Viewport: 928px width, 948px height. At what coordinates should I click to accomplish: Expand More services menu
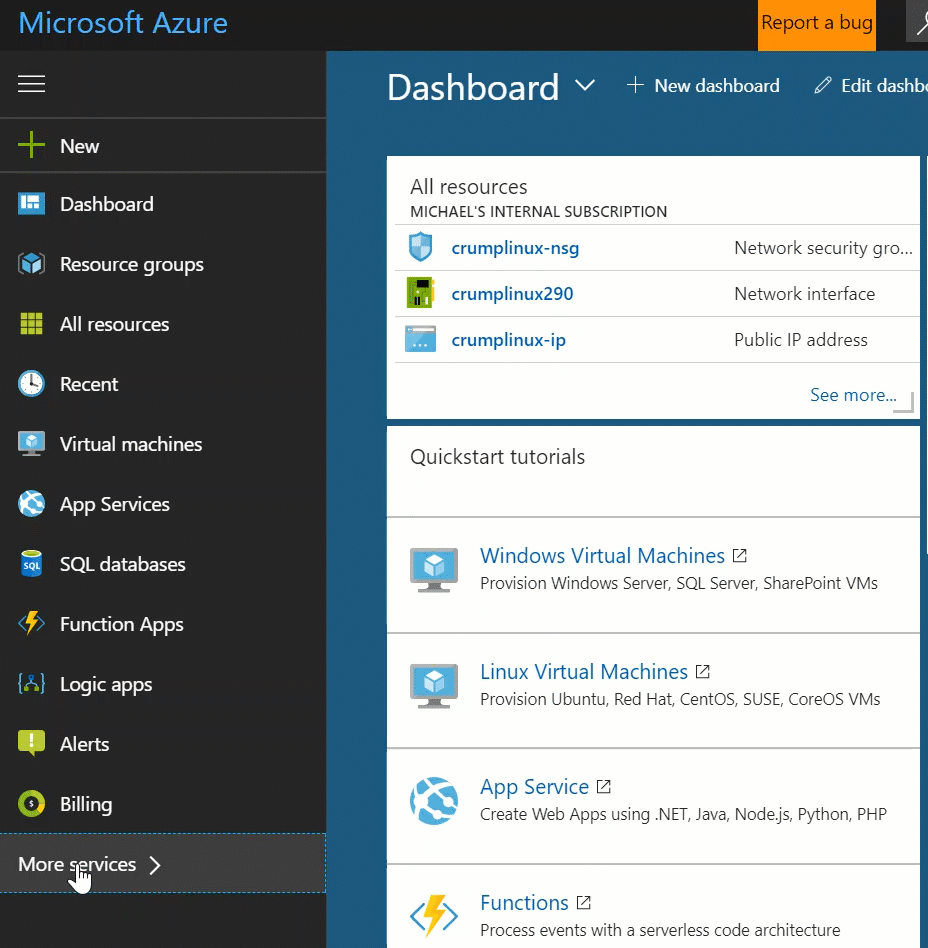[90, 864]
